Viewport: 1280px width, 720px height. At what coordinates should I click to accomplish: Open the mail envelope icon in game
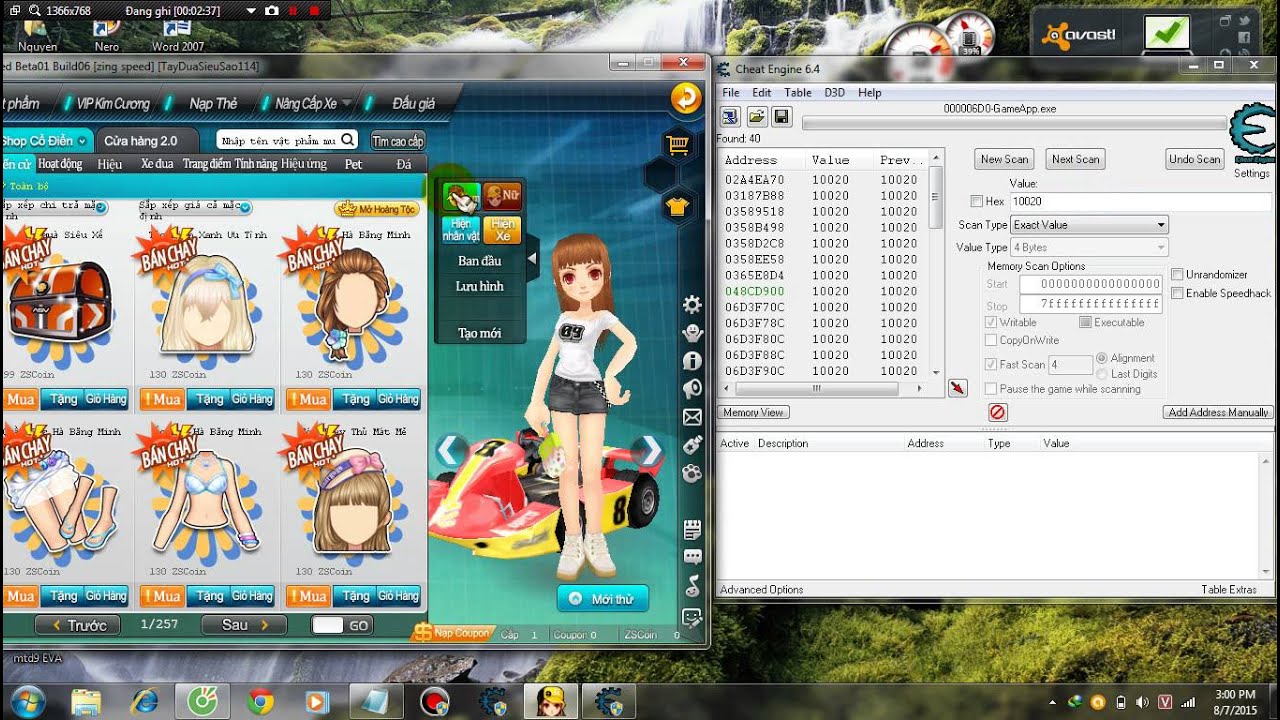click(691, 417)
